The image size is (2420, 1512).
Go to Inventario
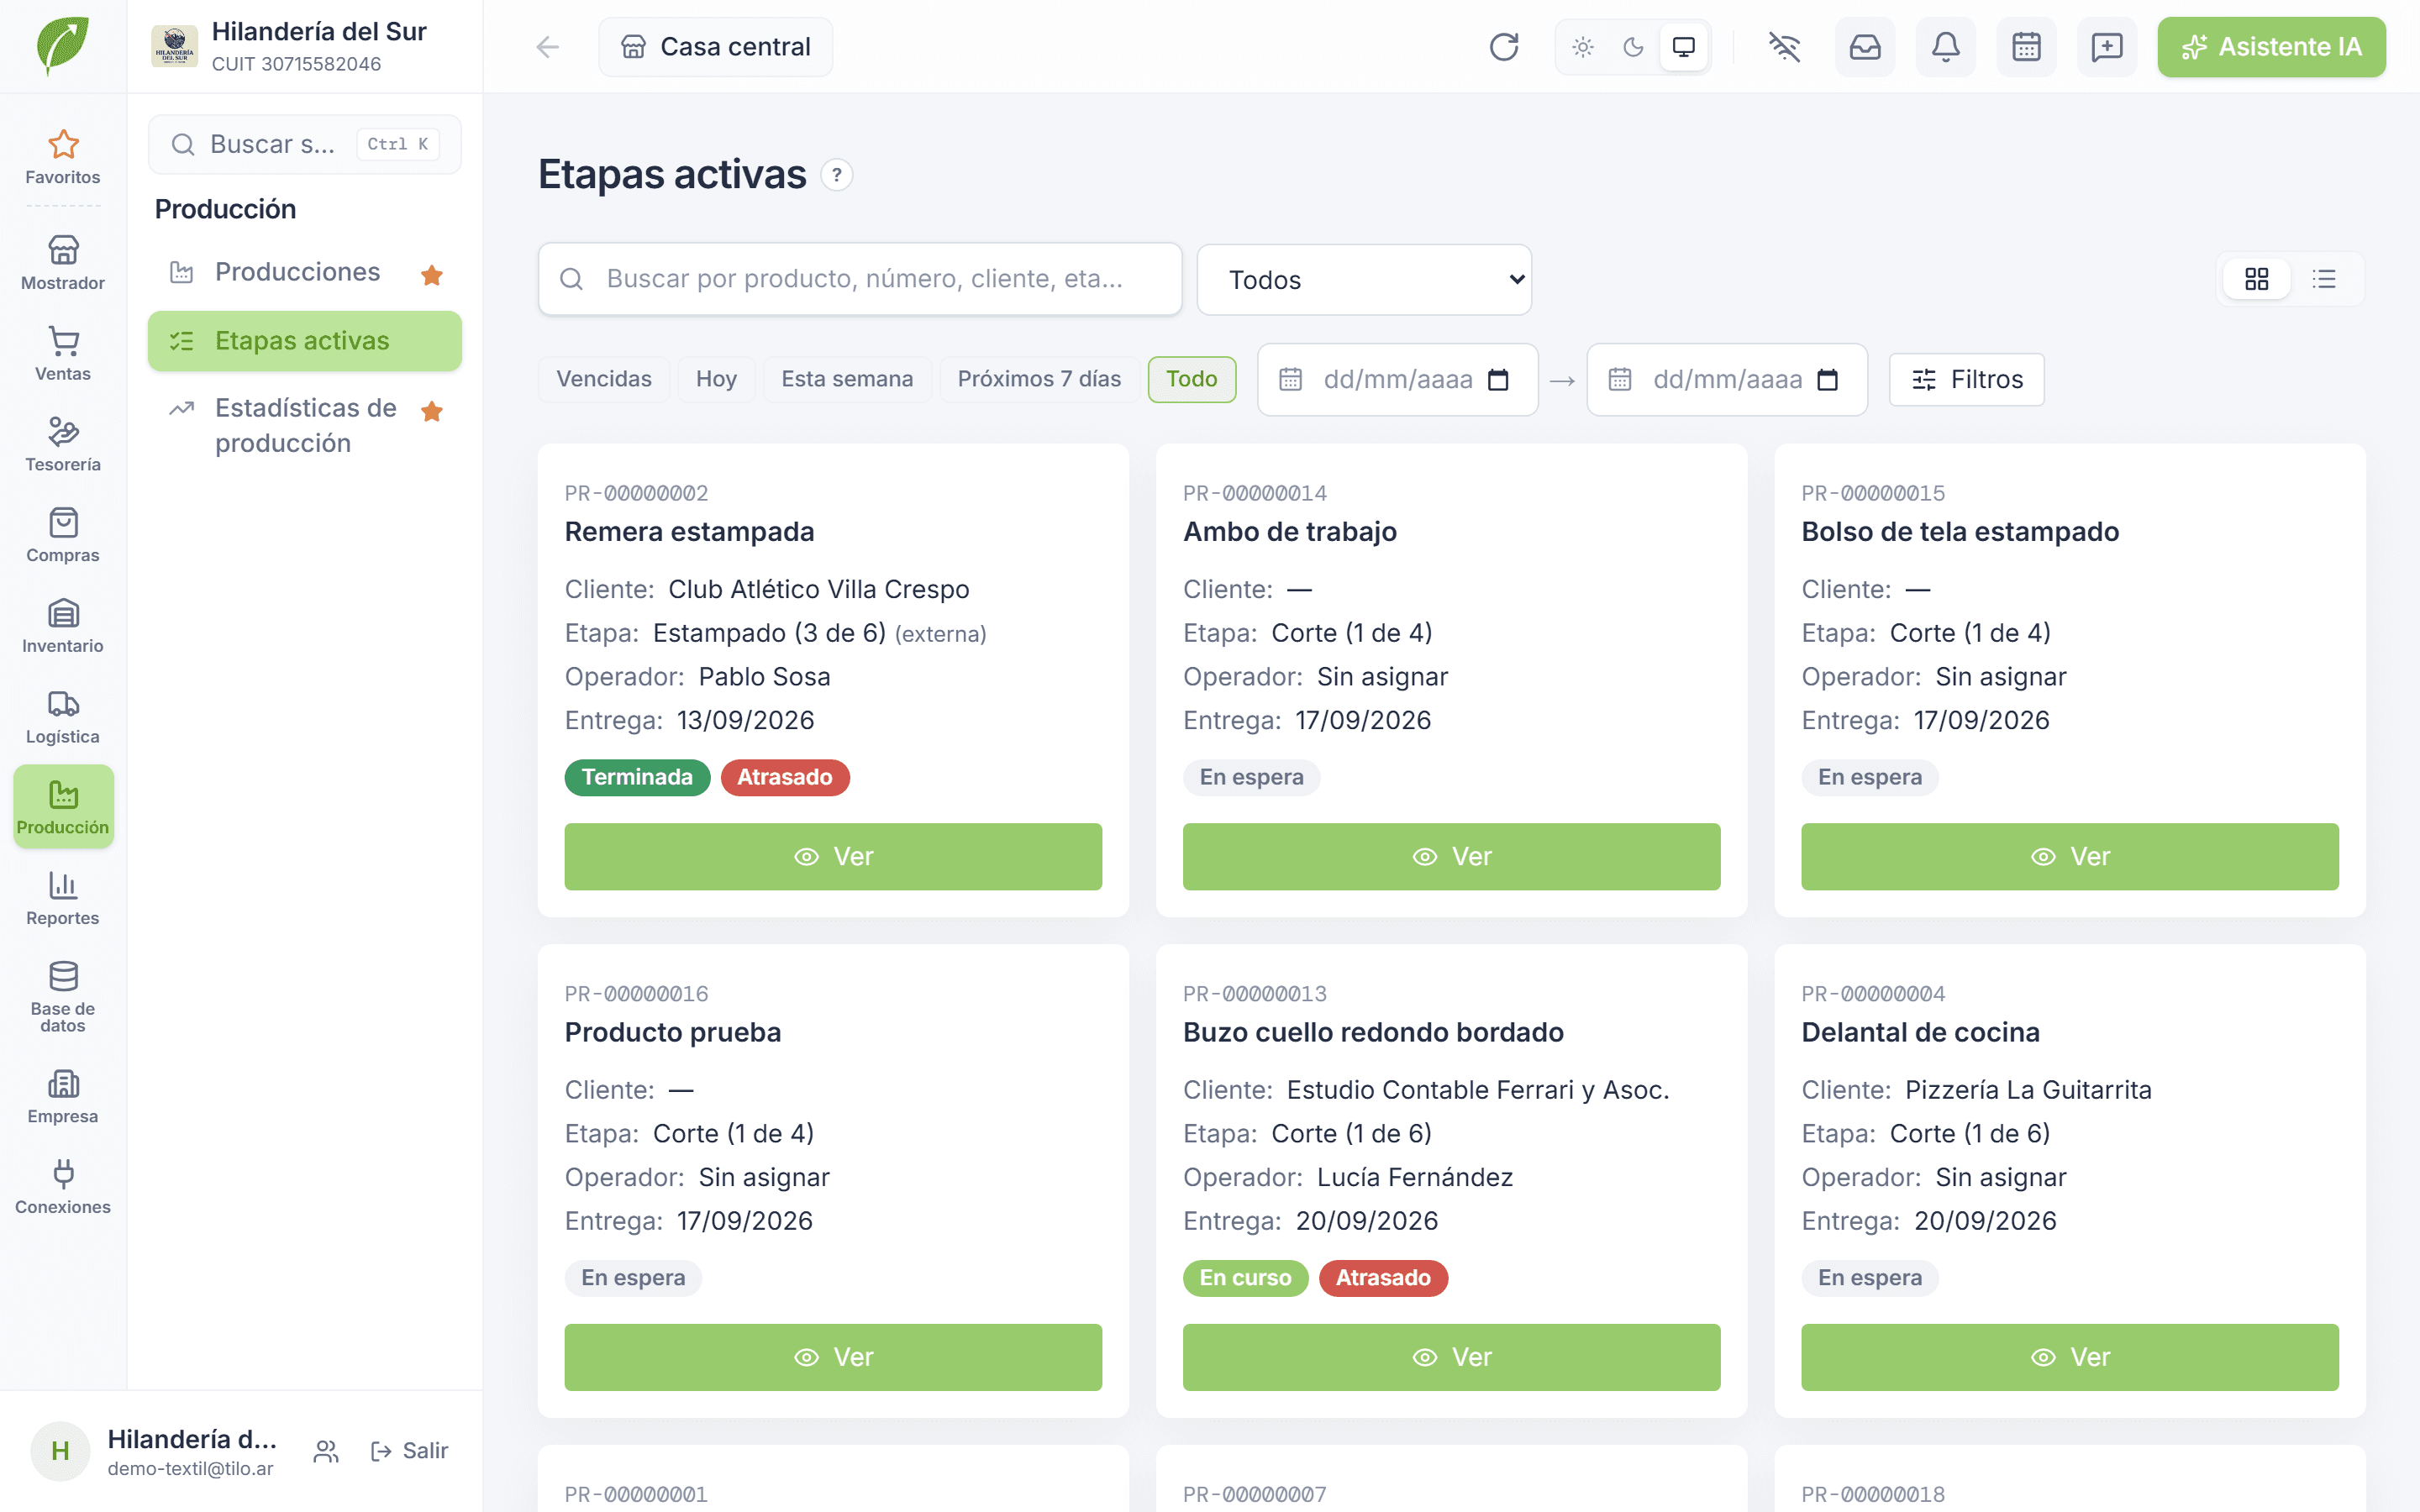pyautogui.click(x=63, y=627)
